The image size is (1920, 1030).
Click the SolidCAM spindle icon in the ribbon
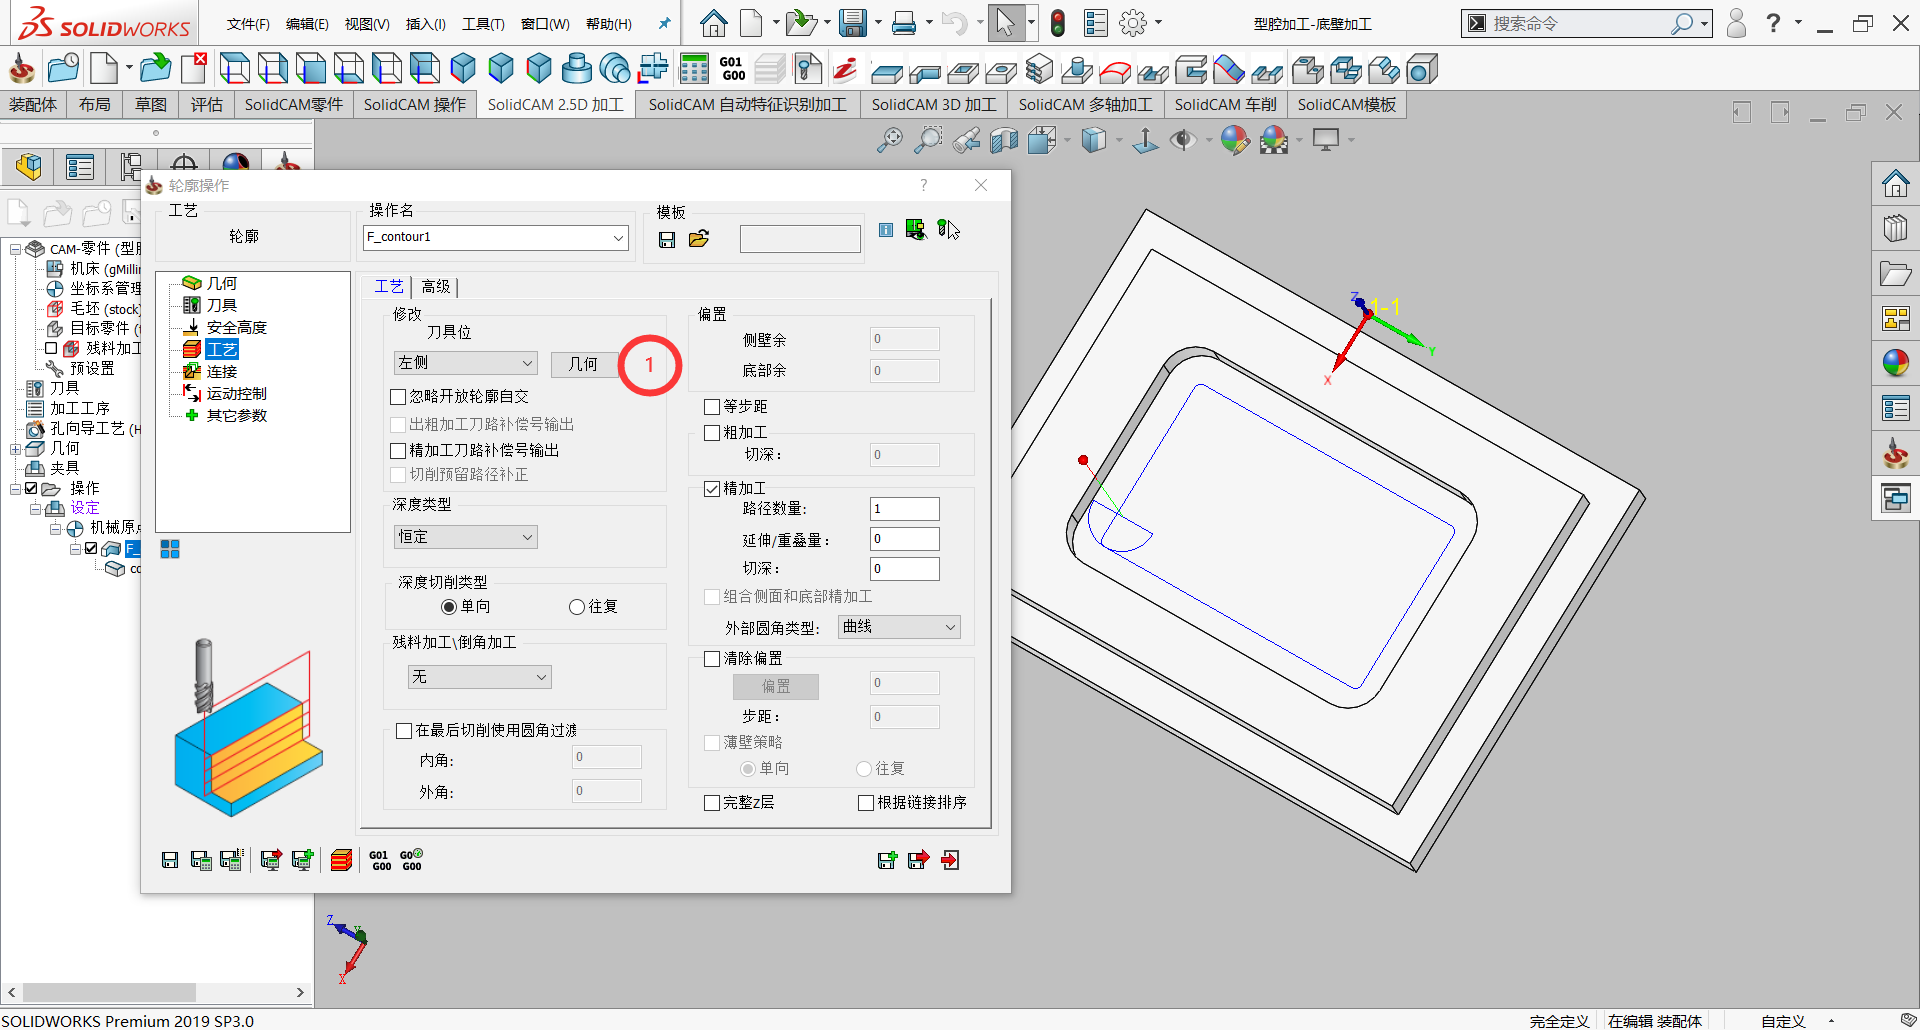click(21, 69)
